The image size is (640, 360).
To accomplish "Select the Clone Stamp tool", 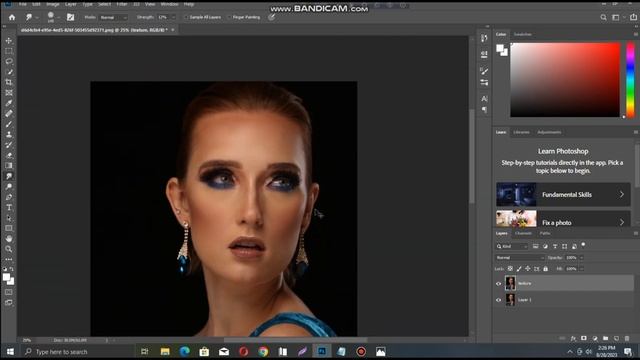I will coord(9,134).
